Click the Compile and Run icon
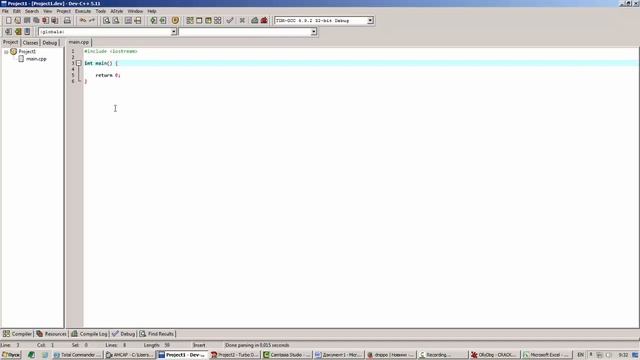Viewport: 640px width, 360px height. [209, 20]
